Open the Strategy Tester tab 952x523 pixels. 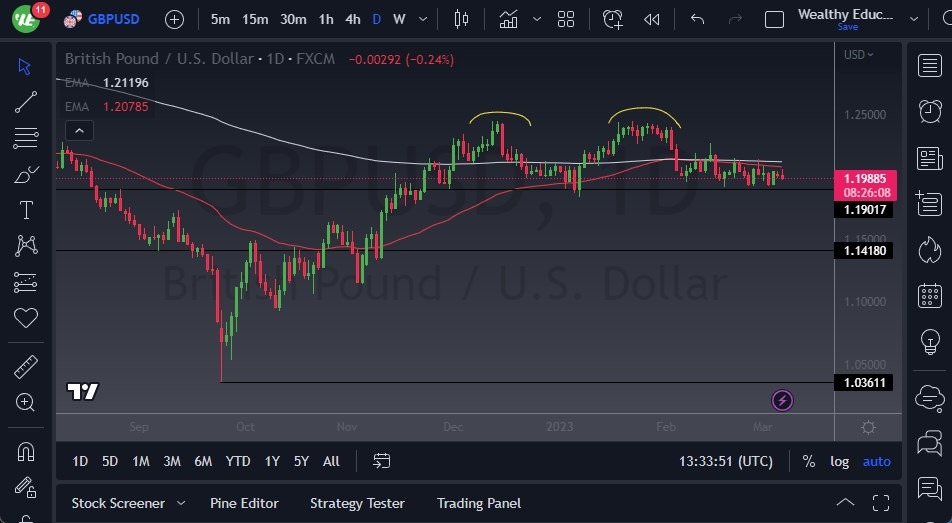pos(357,503)
